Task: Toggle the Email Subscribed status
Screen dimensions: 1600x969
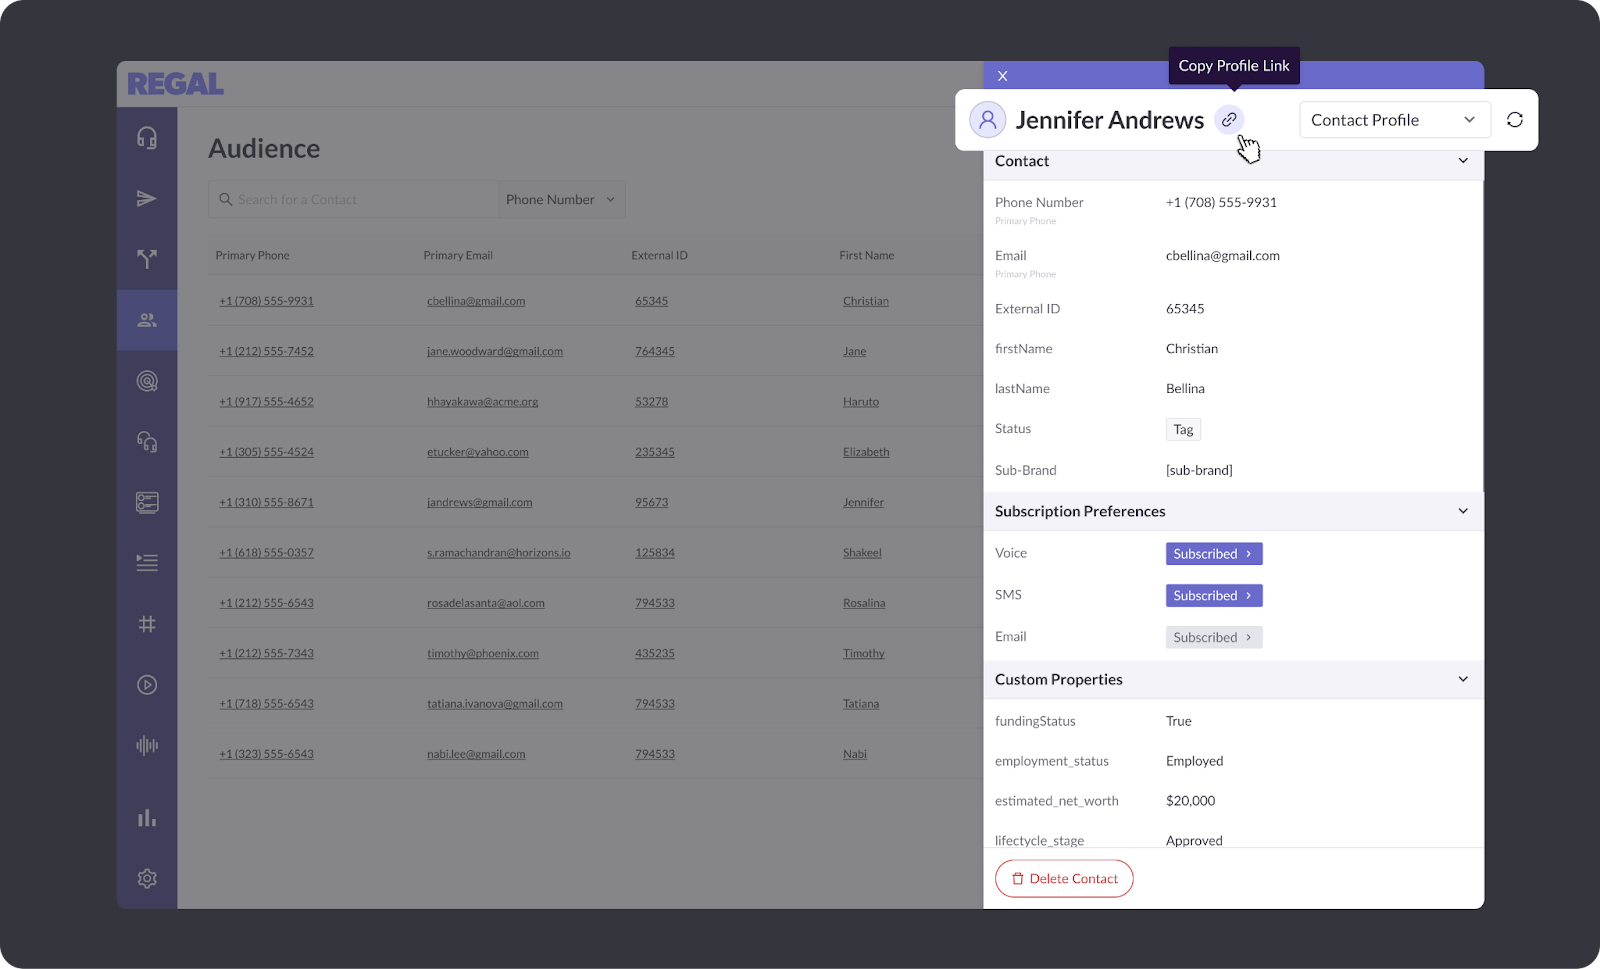Action: pyautogui.click(x=1213, y=638)
